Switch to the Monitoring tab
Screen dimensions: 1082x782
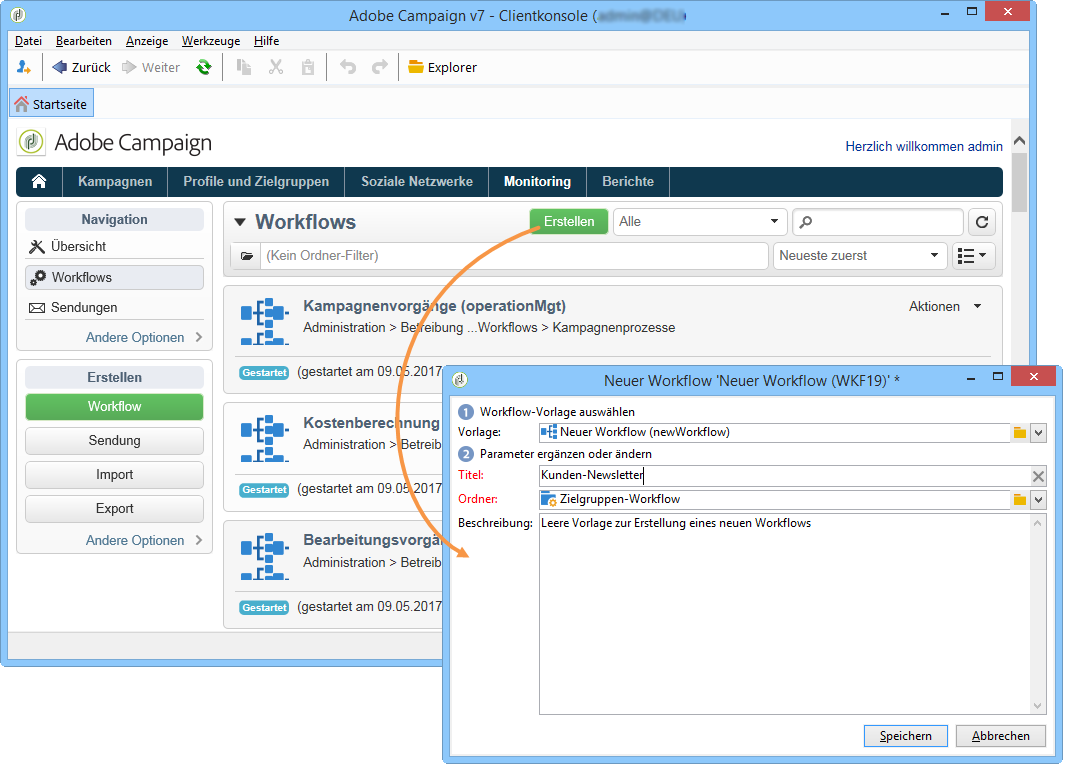pos(537,182)
